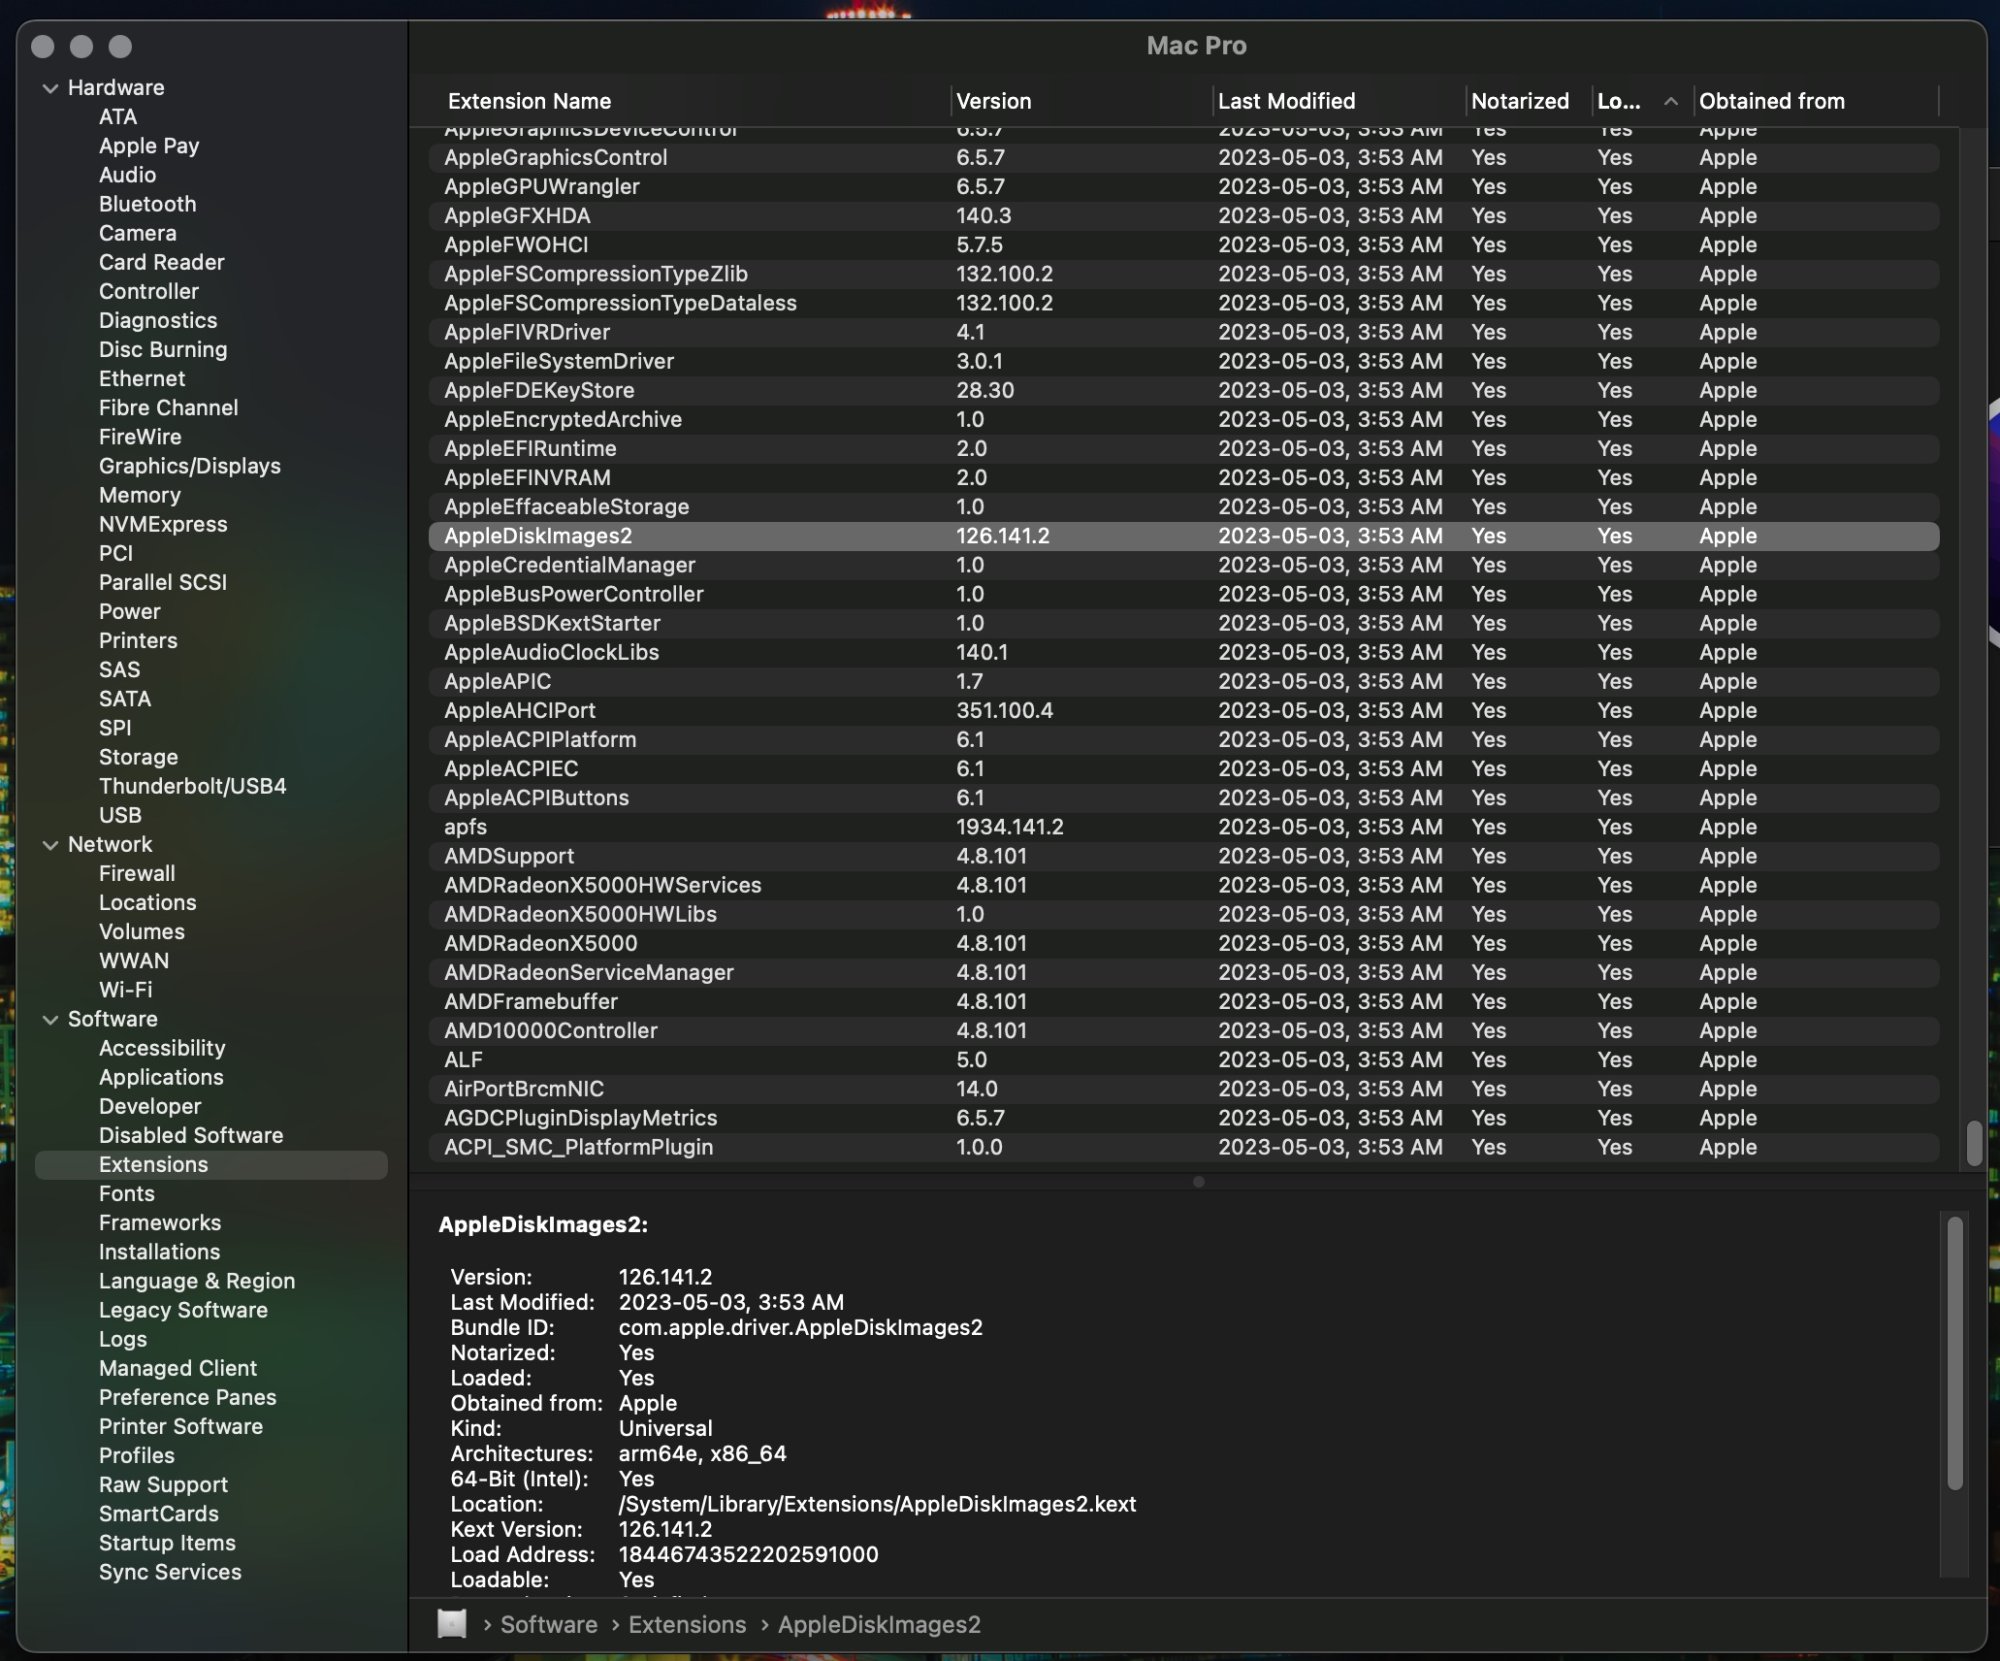Collapse the Hardware section

pyautogui.click(x=50, y=88)
